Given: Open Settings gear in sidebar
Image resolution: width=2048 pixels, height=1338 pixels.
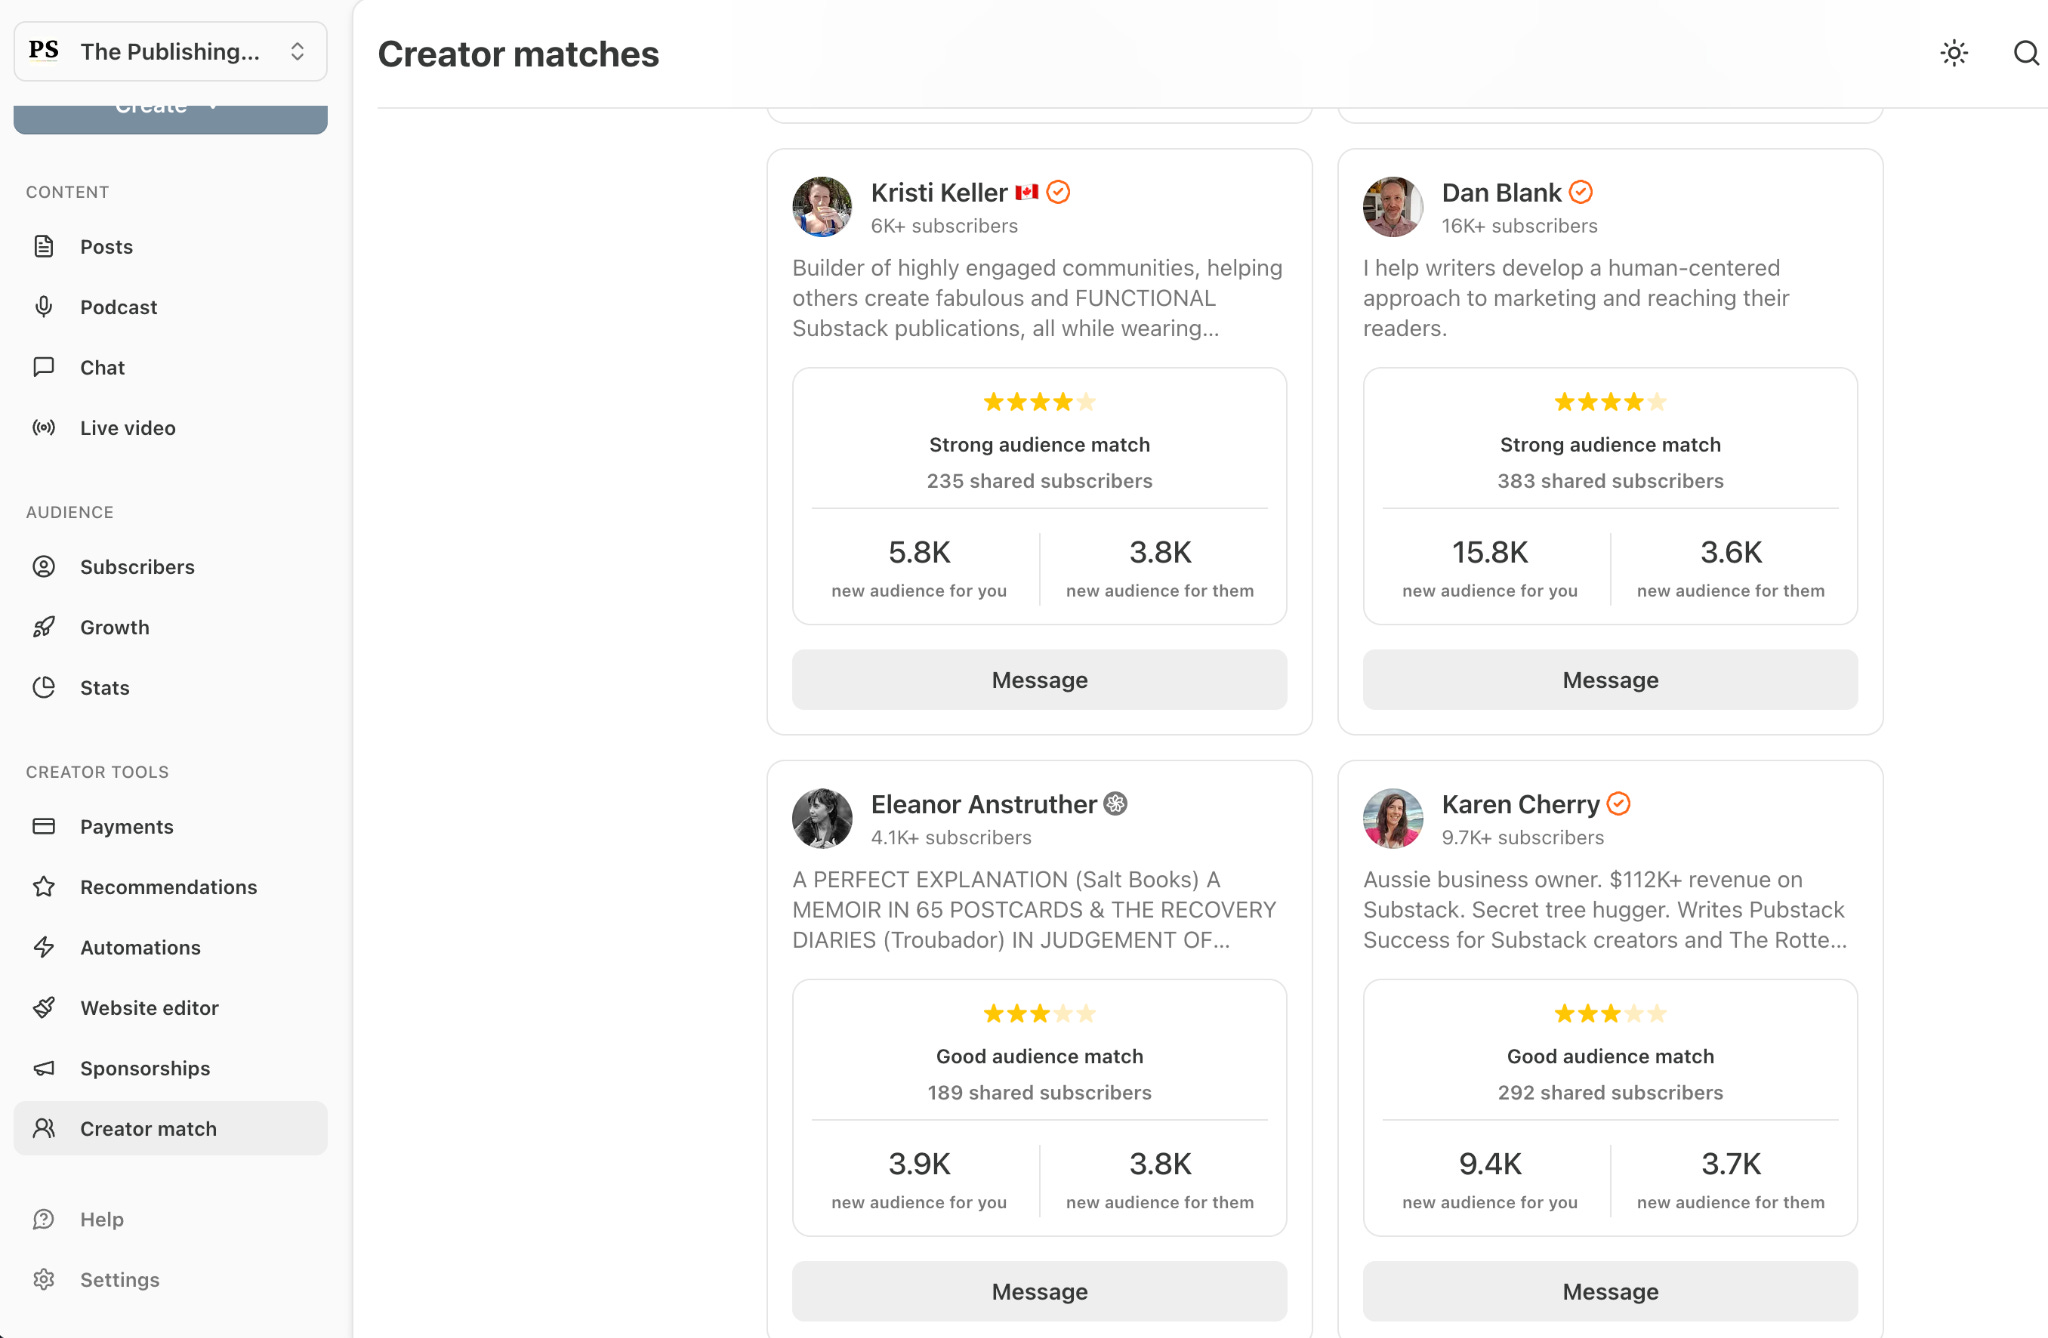Looking at the screenshot, I should 171,1280.
